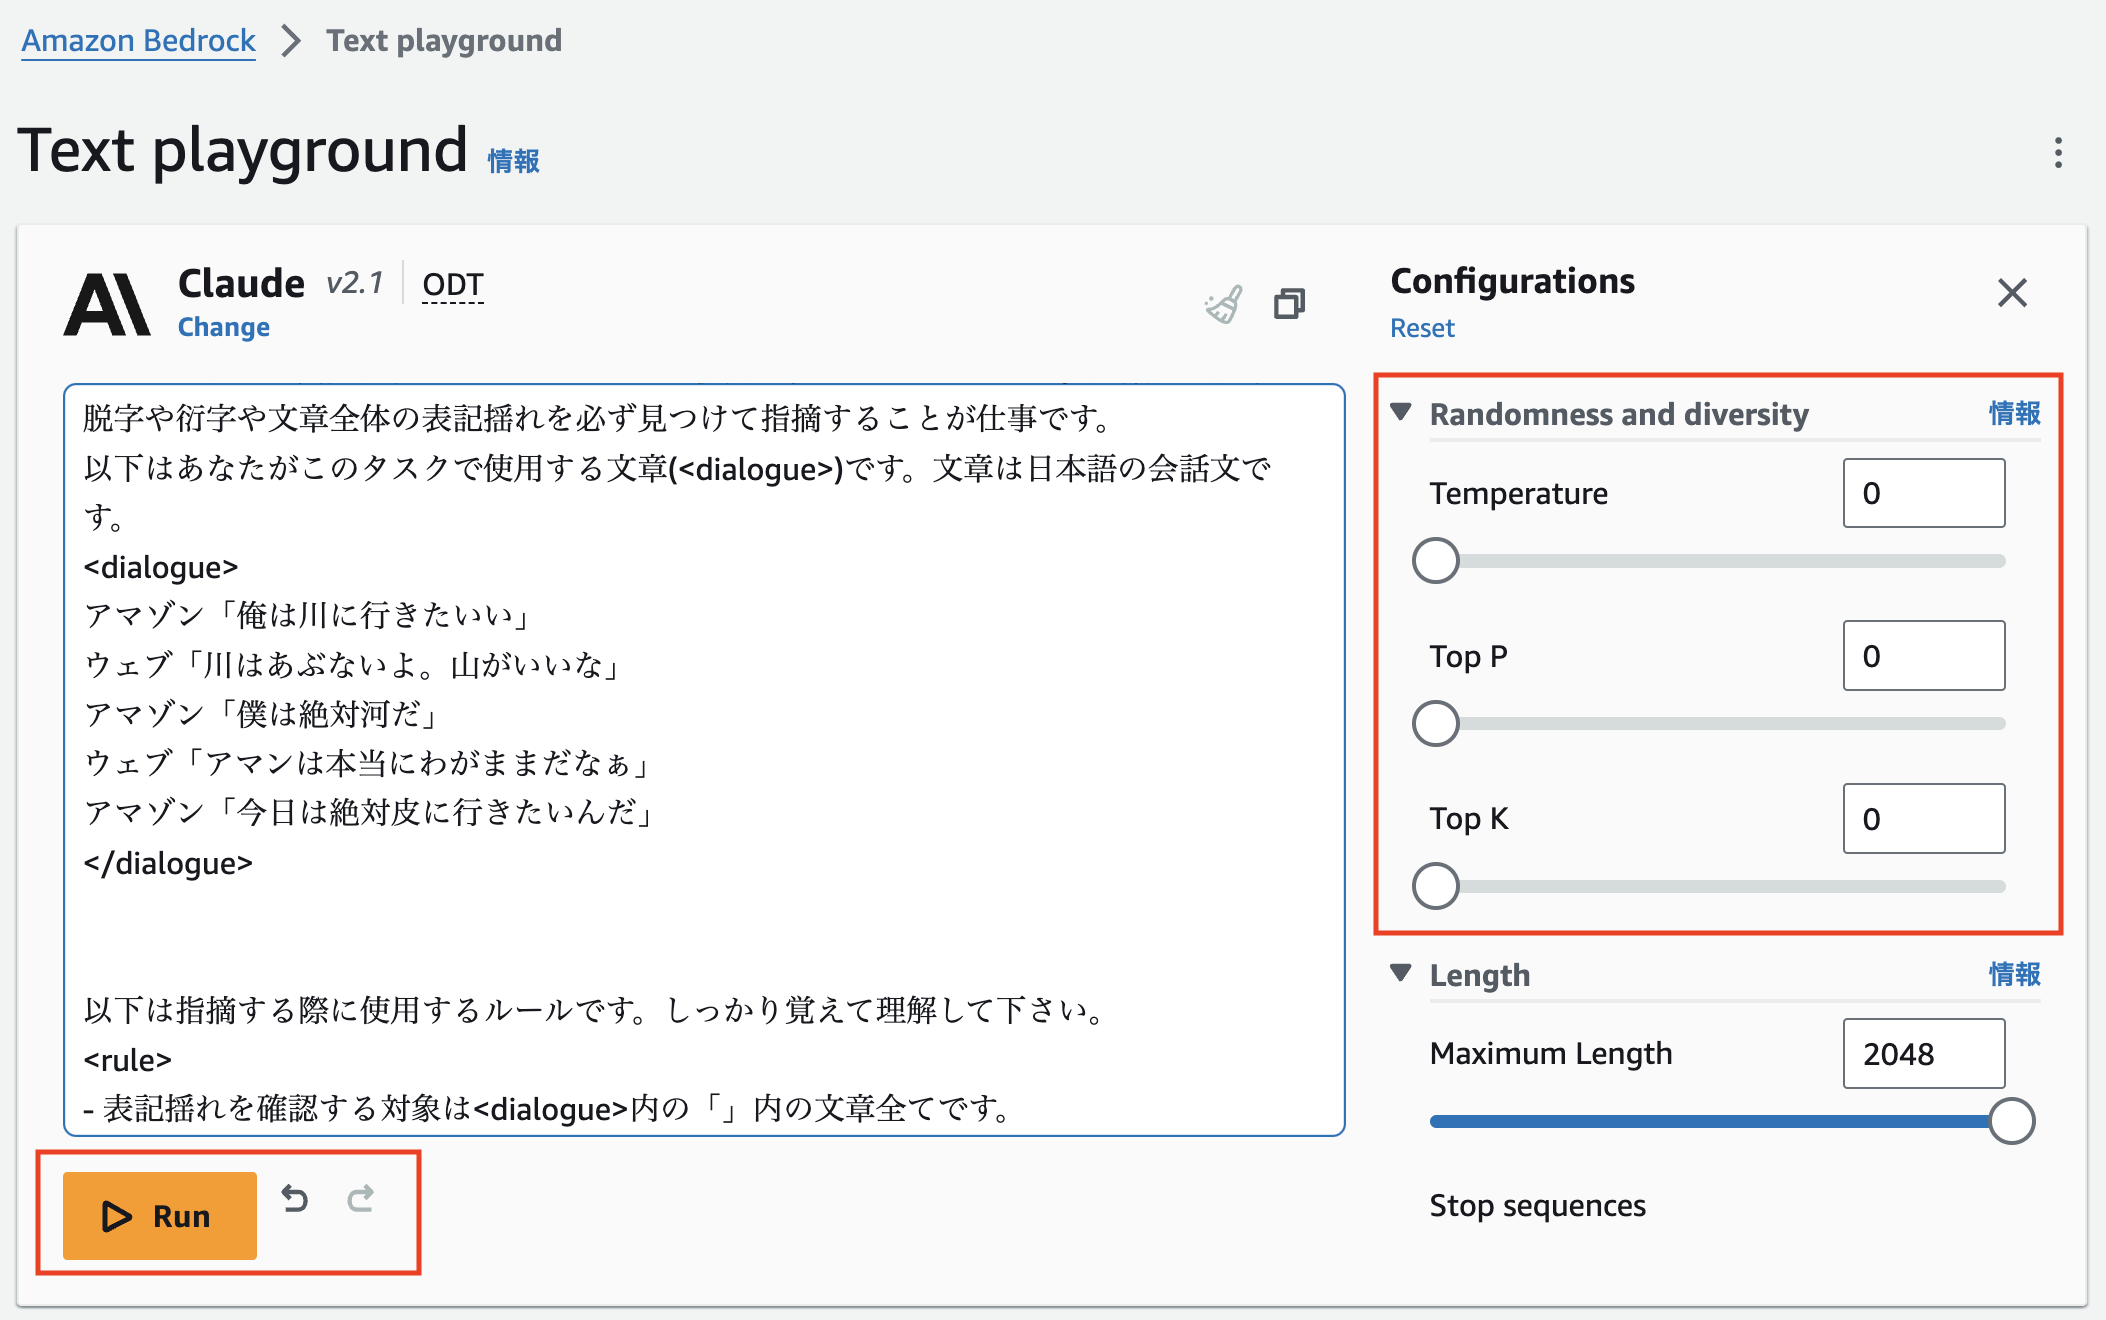Click the Temperature slider handle
Viewport: 2106px width, 1320px height.
click(1436, 561)
